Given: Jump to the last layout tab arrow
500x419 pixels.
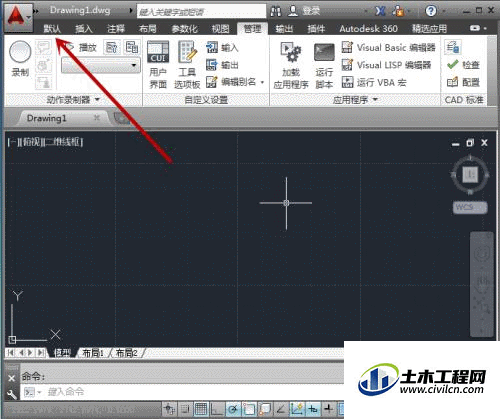Looking at the screenshot, I should tap(41, 353).
